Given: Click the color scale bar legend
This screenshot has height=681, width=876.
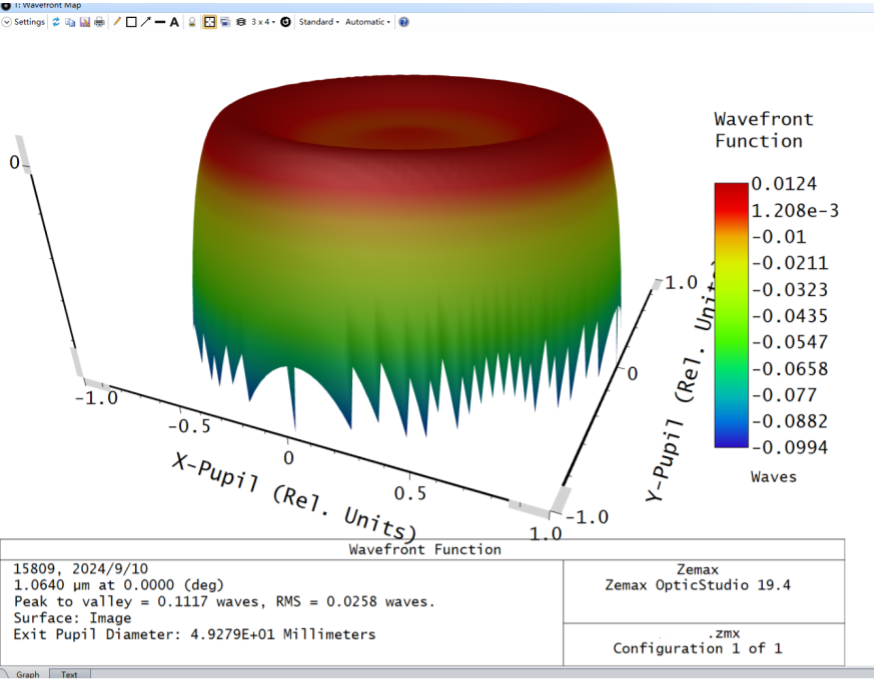Looking at the screenshot, I should [x=731, y=315].
